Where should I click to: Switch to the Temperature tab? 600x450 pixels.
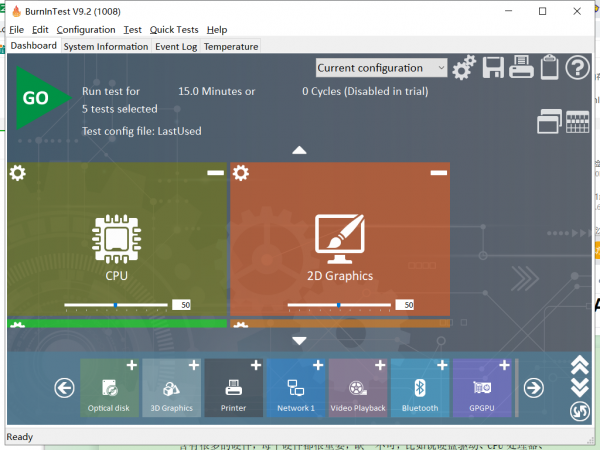pos(231,47)
